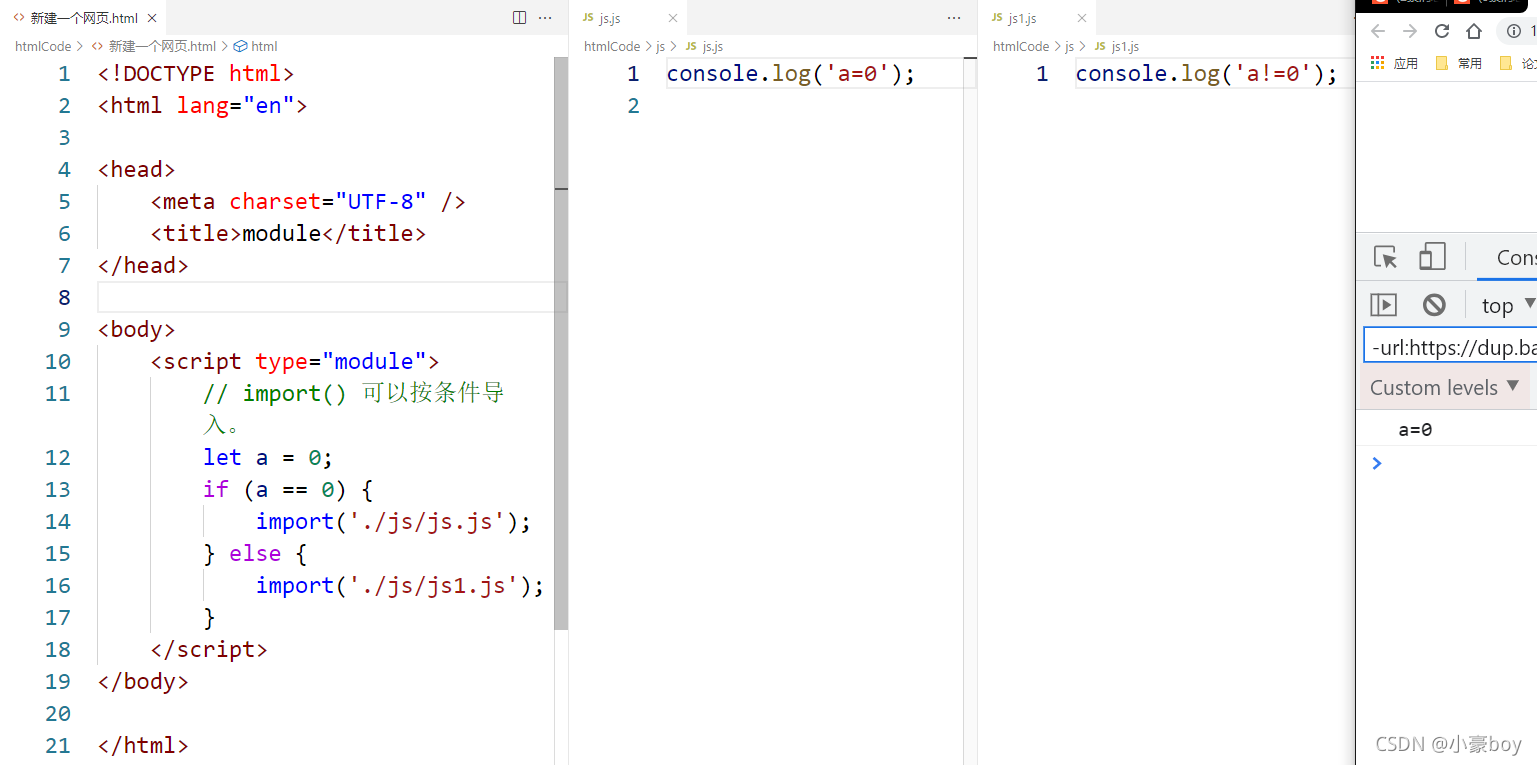Click the browser back arrow

click(x=1378, y=31)
